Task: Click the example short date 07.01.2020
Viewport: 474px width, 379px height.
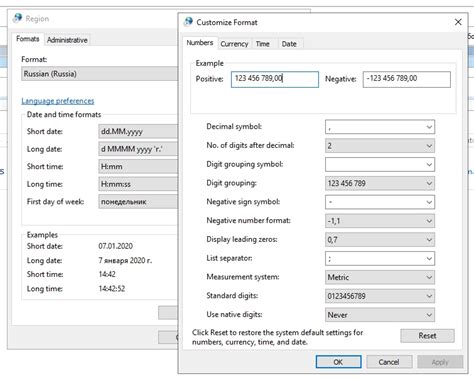Action: [115, 246]
